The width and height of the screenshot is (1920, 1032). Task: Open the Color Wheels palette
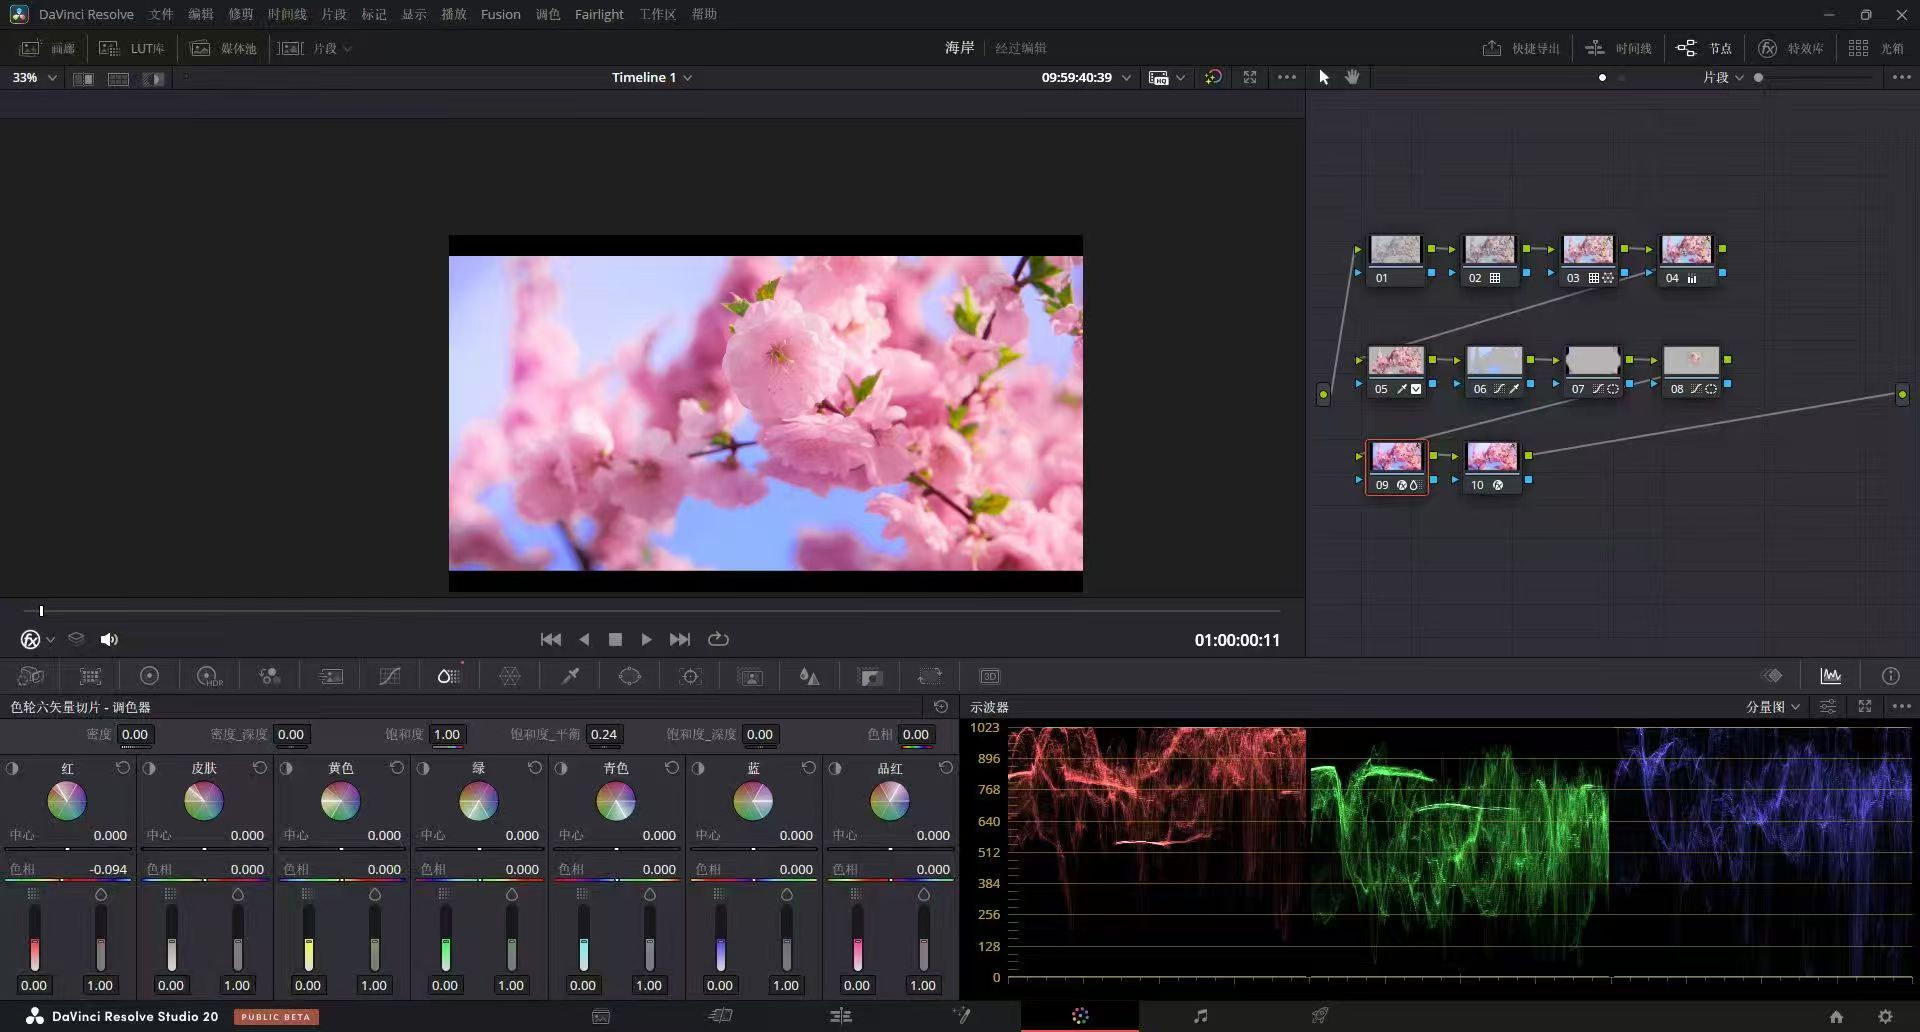coord(149,677)
